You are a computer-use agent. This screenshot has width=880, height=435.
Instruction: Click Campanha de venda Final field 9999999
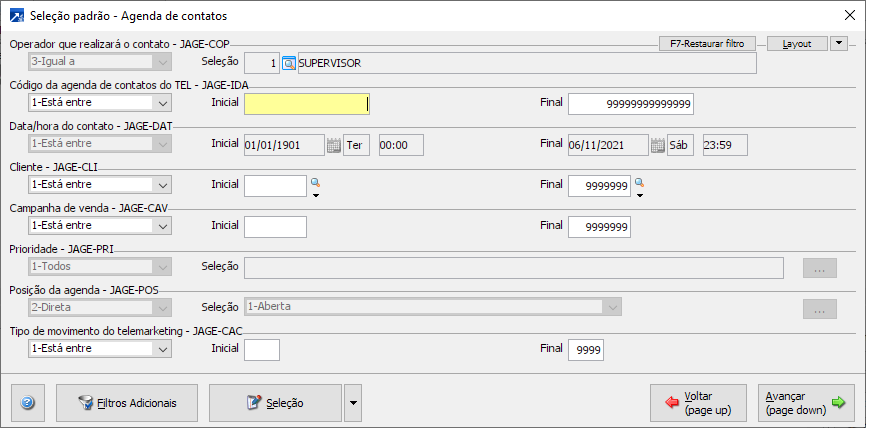pos(599,227)
